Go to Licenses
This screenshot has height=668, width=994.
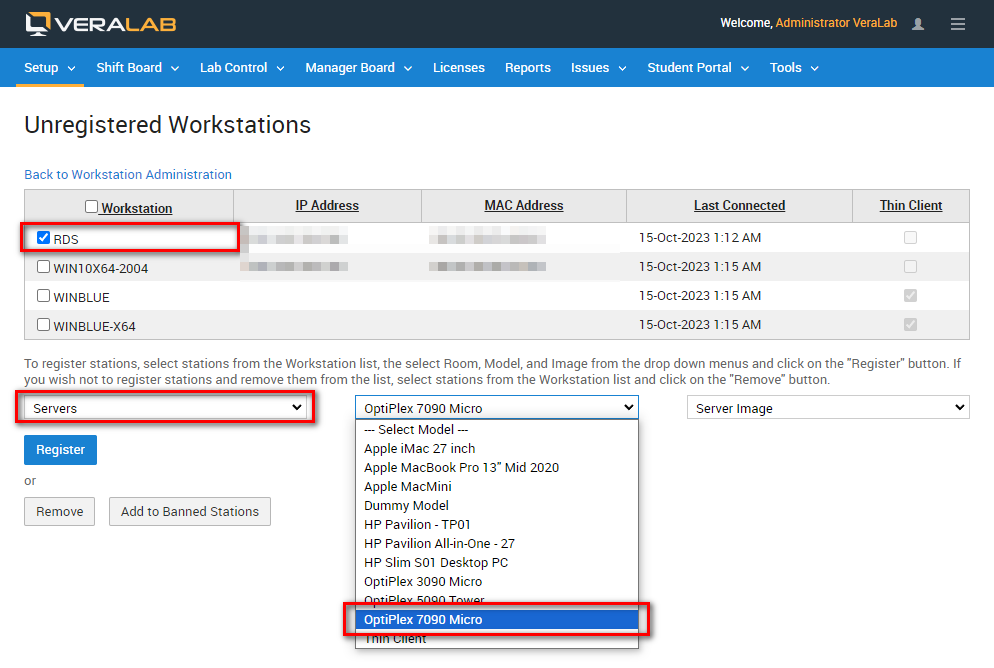click(458, 68)
